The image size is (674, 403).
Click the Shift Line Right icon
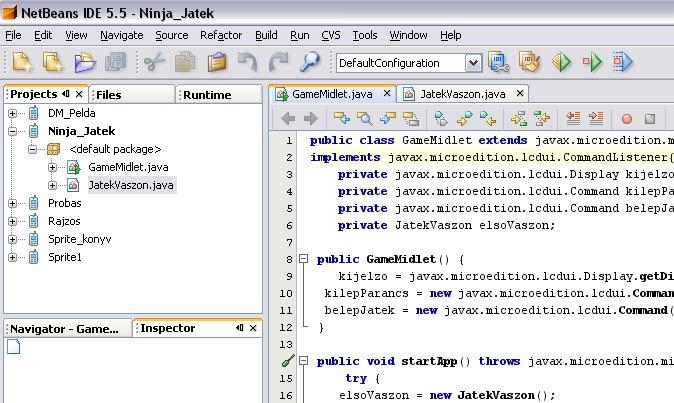click(x=596, y=119)
